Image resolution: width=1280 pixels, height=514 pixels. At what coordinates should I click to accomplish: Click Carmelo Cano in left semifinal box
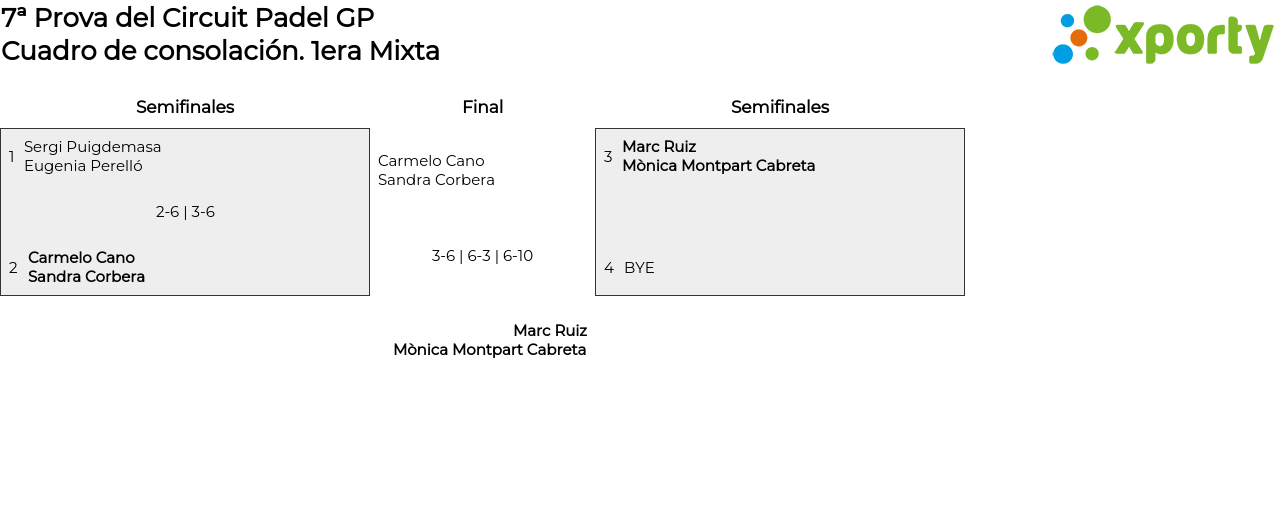pos(81,258)
